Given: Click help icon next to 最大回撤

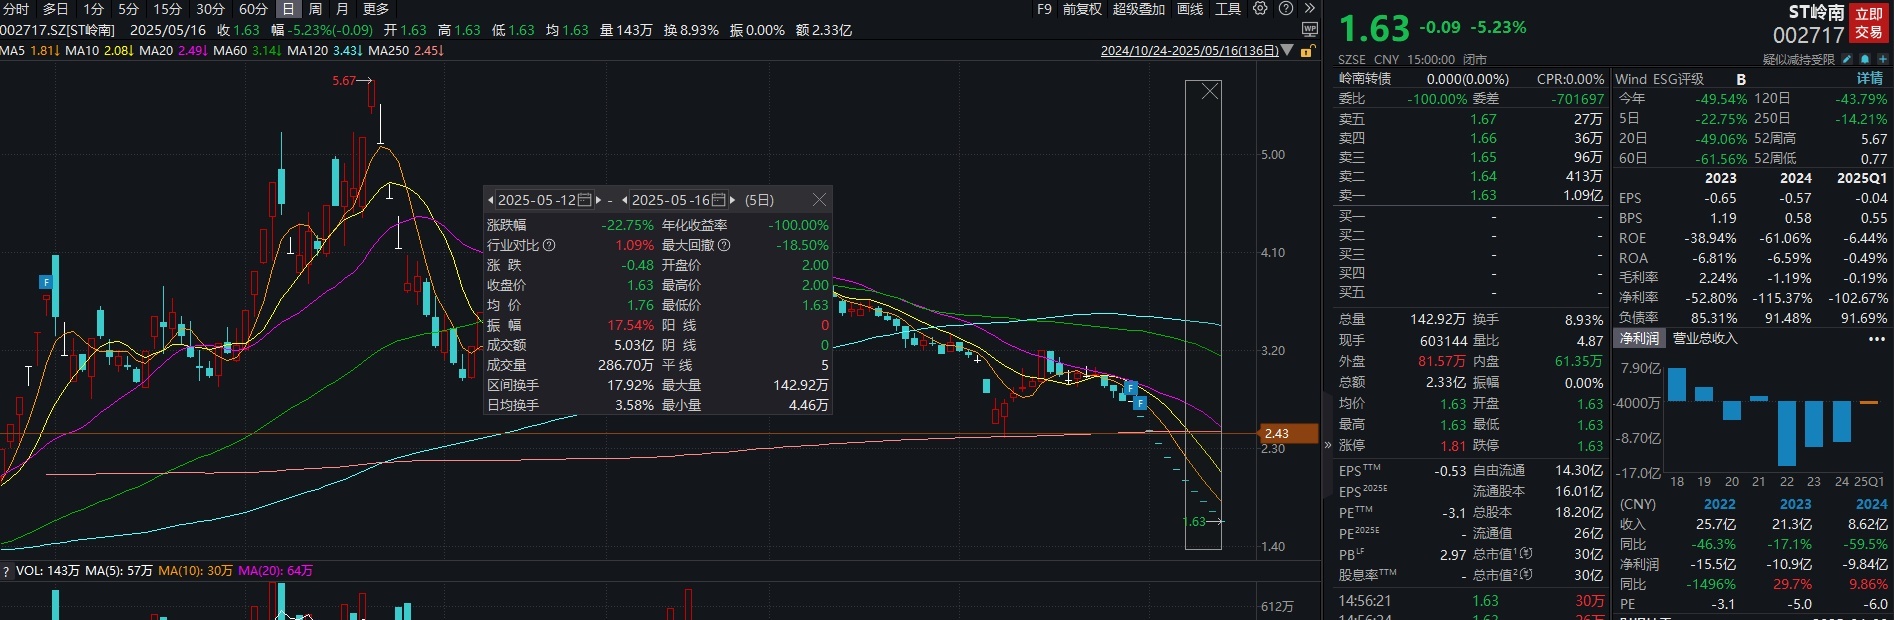Looking at the screenshot, I should coord(724,245).
